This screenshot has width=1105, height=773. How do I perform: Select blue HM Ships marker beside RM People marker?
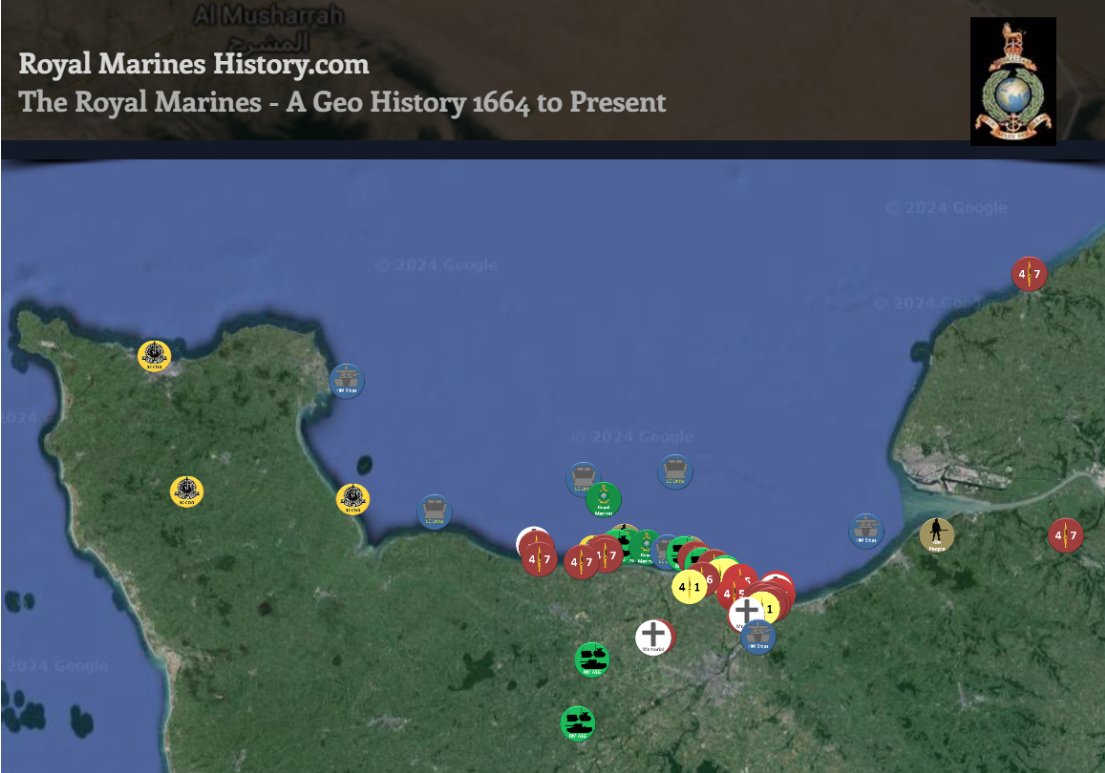click(866, 531)
